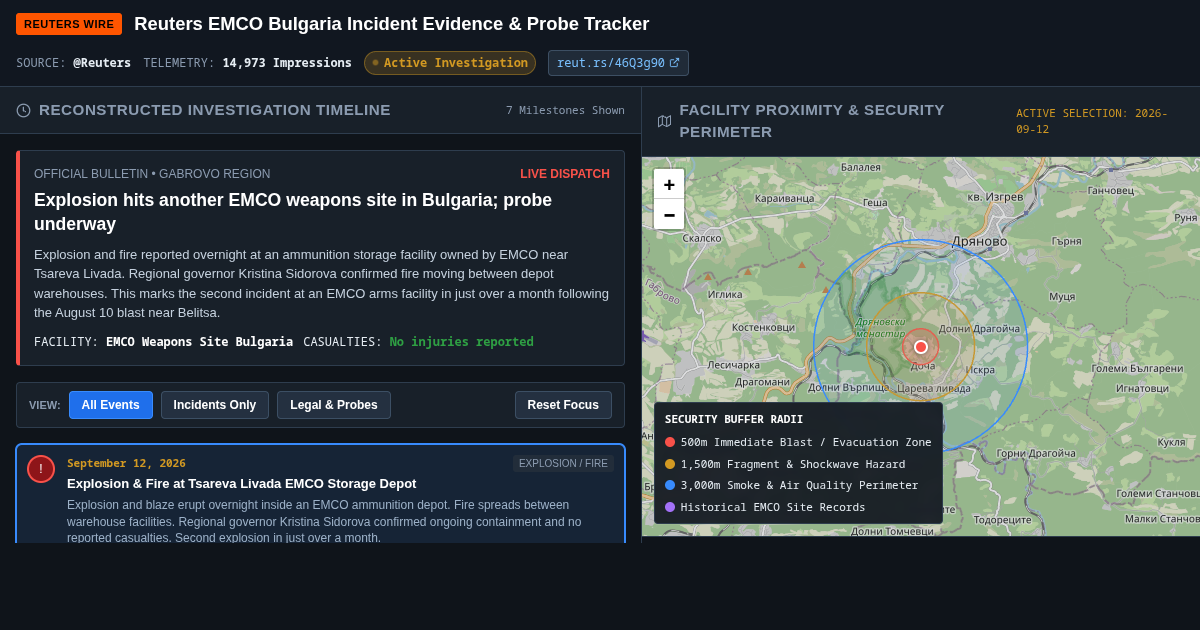
Task: Click EMCO Weapons Site Bulgaria facility name
Action: [x=200, y=342]
